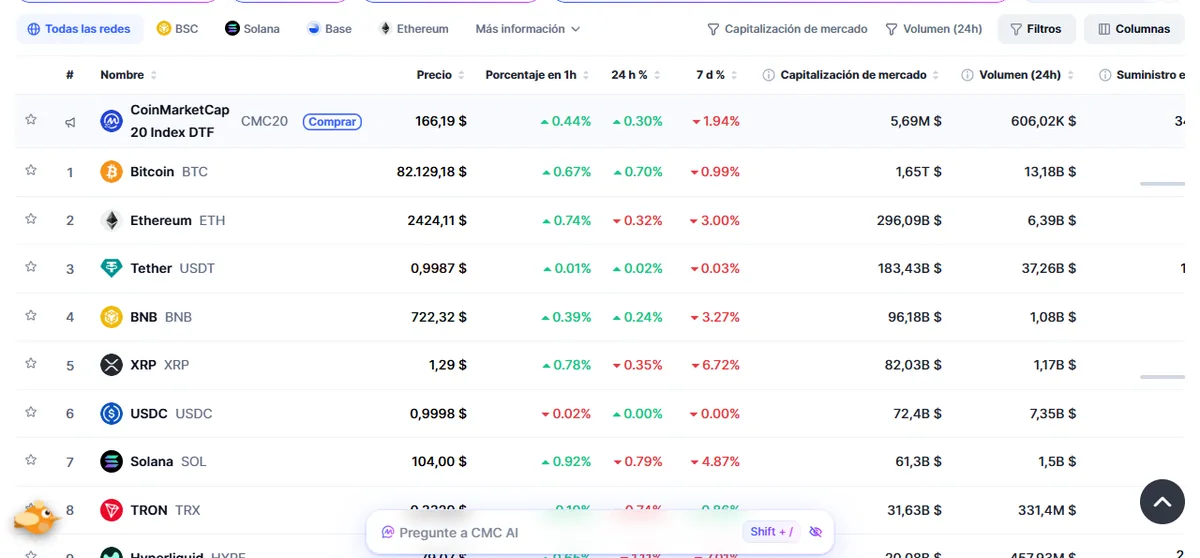
Task: Sort by the Nombre column header
Action: pyautogui.click(x=128, y=75)
